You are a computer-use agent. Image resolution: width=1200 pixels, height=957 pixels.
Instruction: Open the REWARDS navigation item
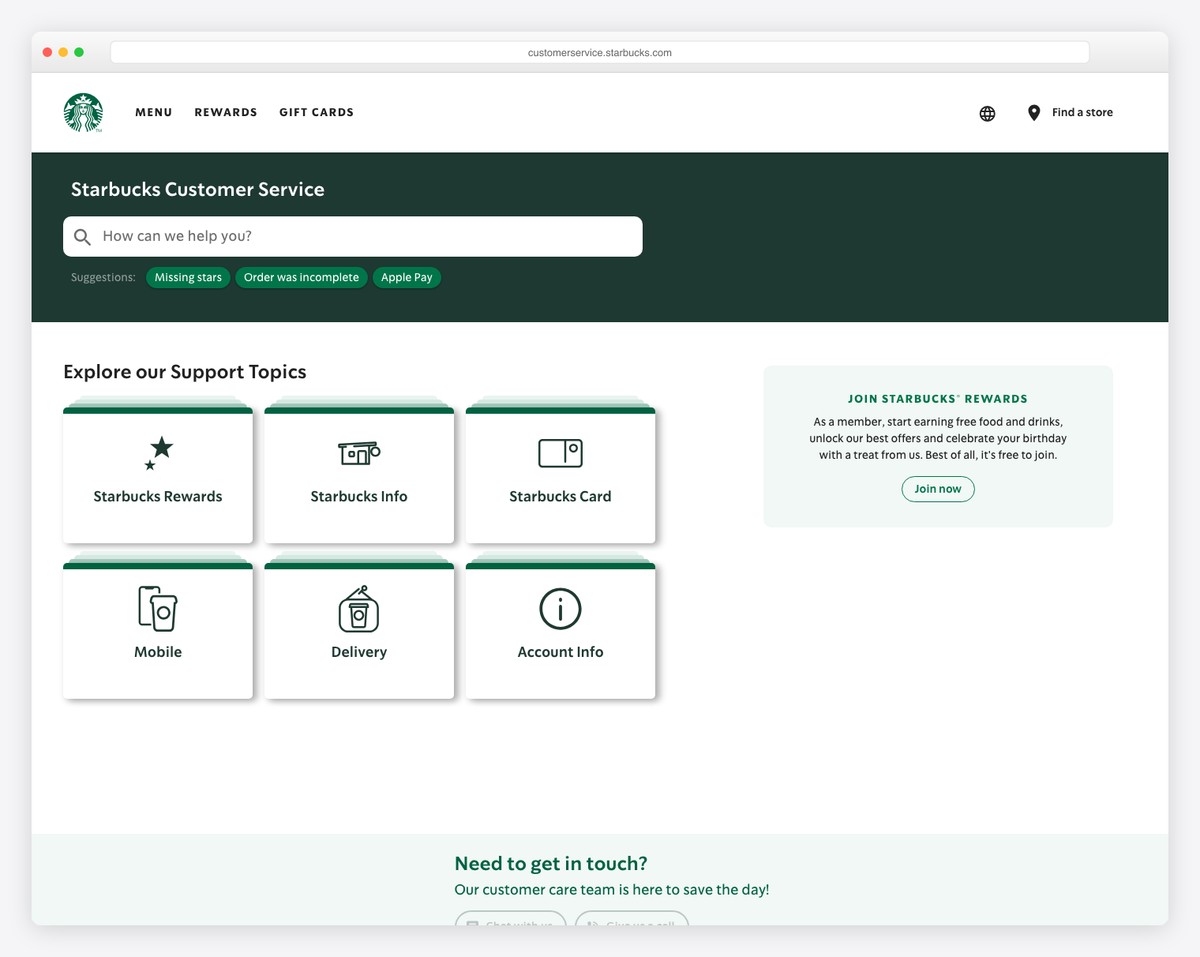point(225,112)
